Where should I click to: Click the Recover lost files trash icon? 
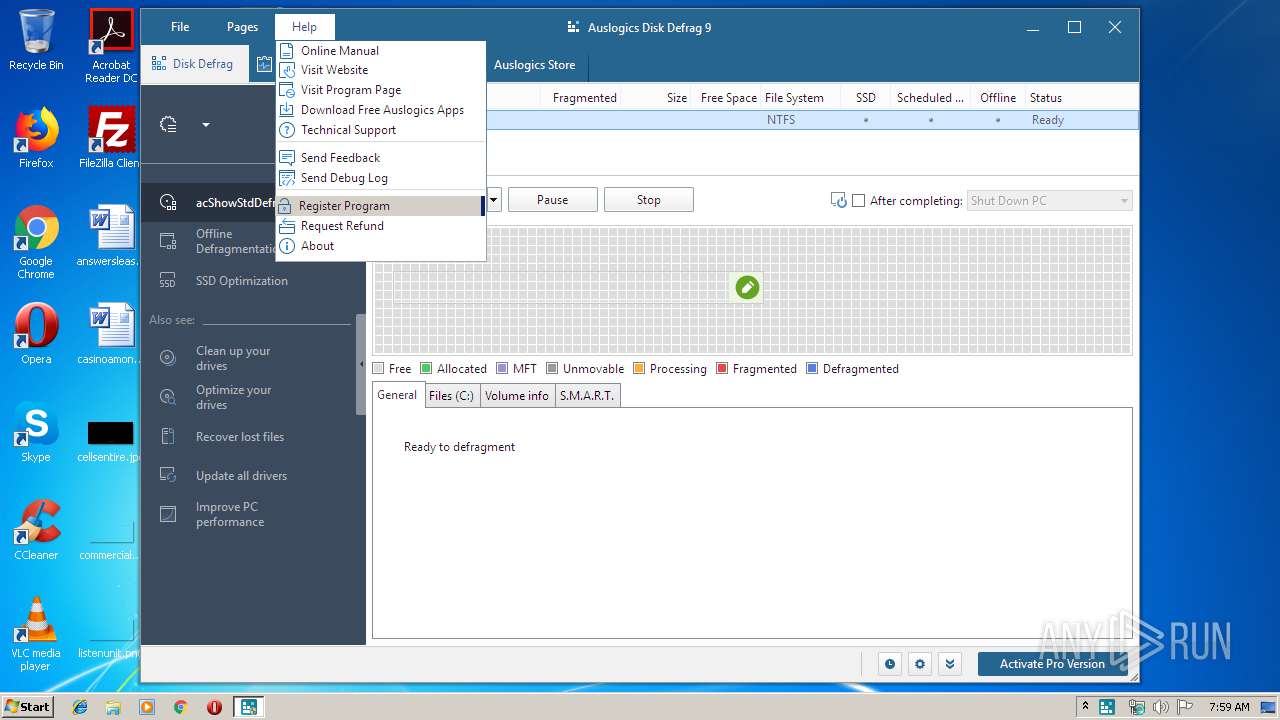169,437
